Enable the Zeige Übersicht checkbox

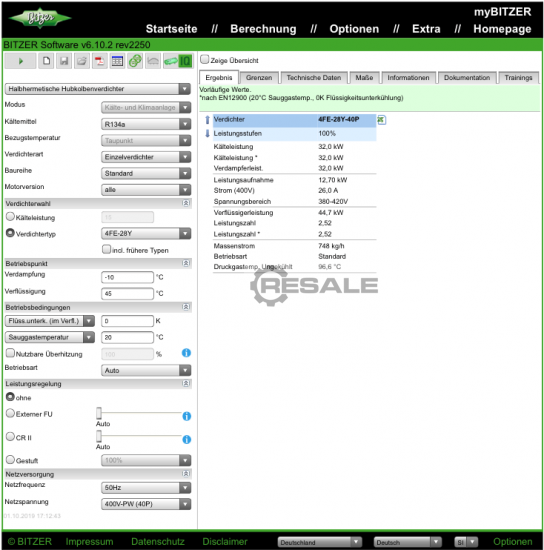click(x=204, y=59)
